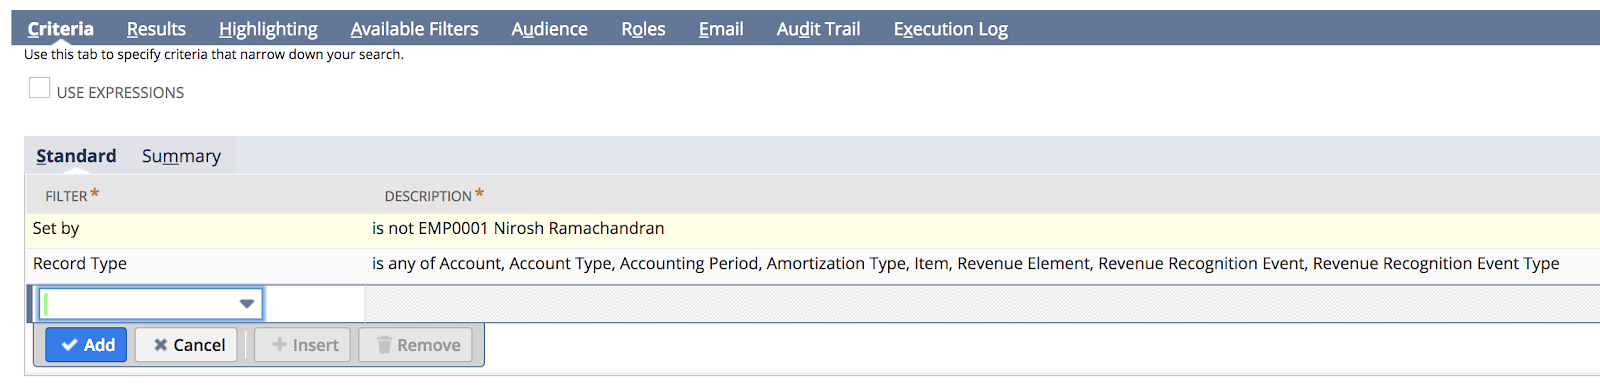Go to the Available Filters tab
Viewport: 1600px width, 385px height.
(414, 29)
